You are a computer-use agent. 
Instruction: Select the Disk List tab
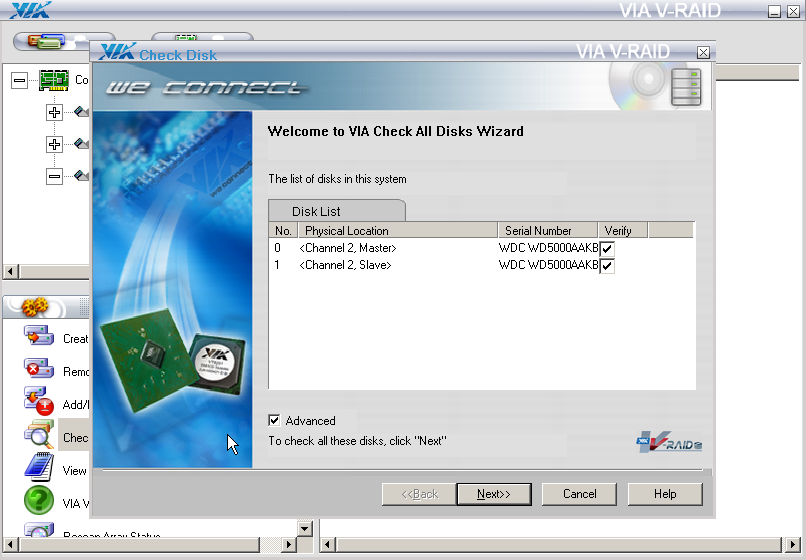(x=337, y=211)
